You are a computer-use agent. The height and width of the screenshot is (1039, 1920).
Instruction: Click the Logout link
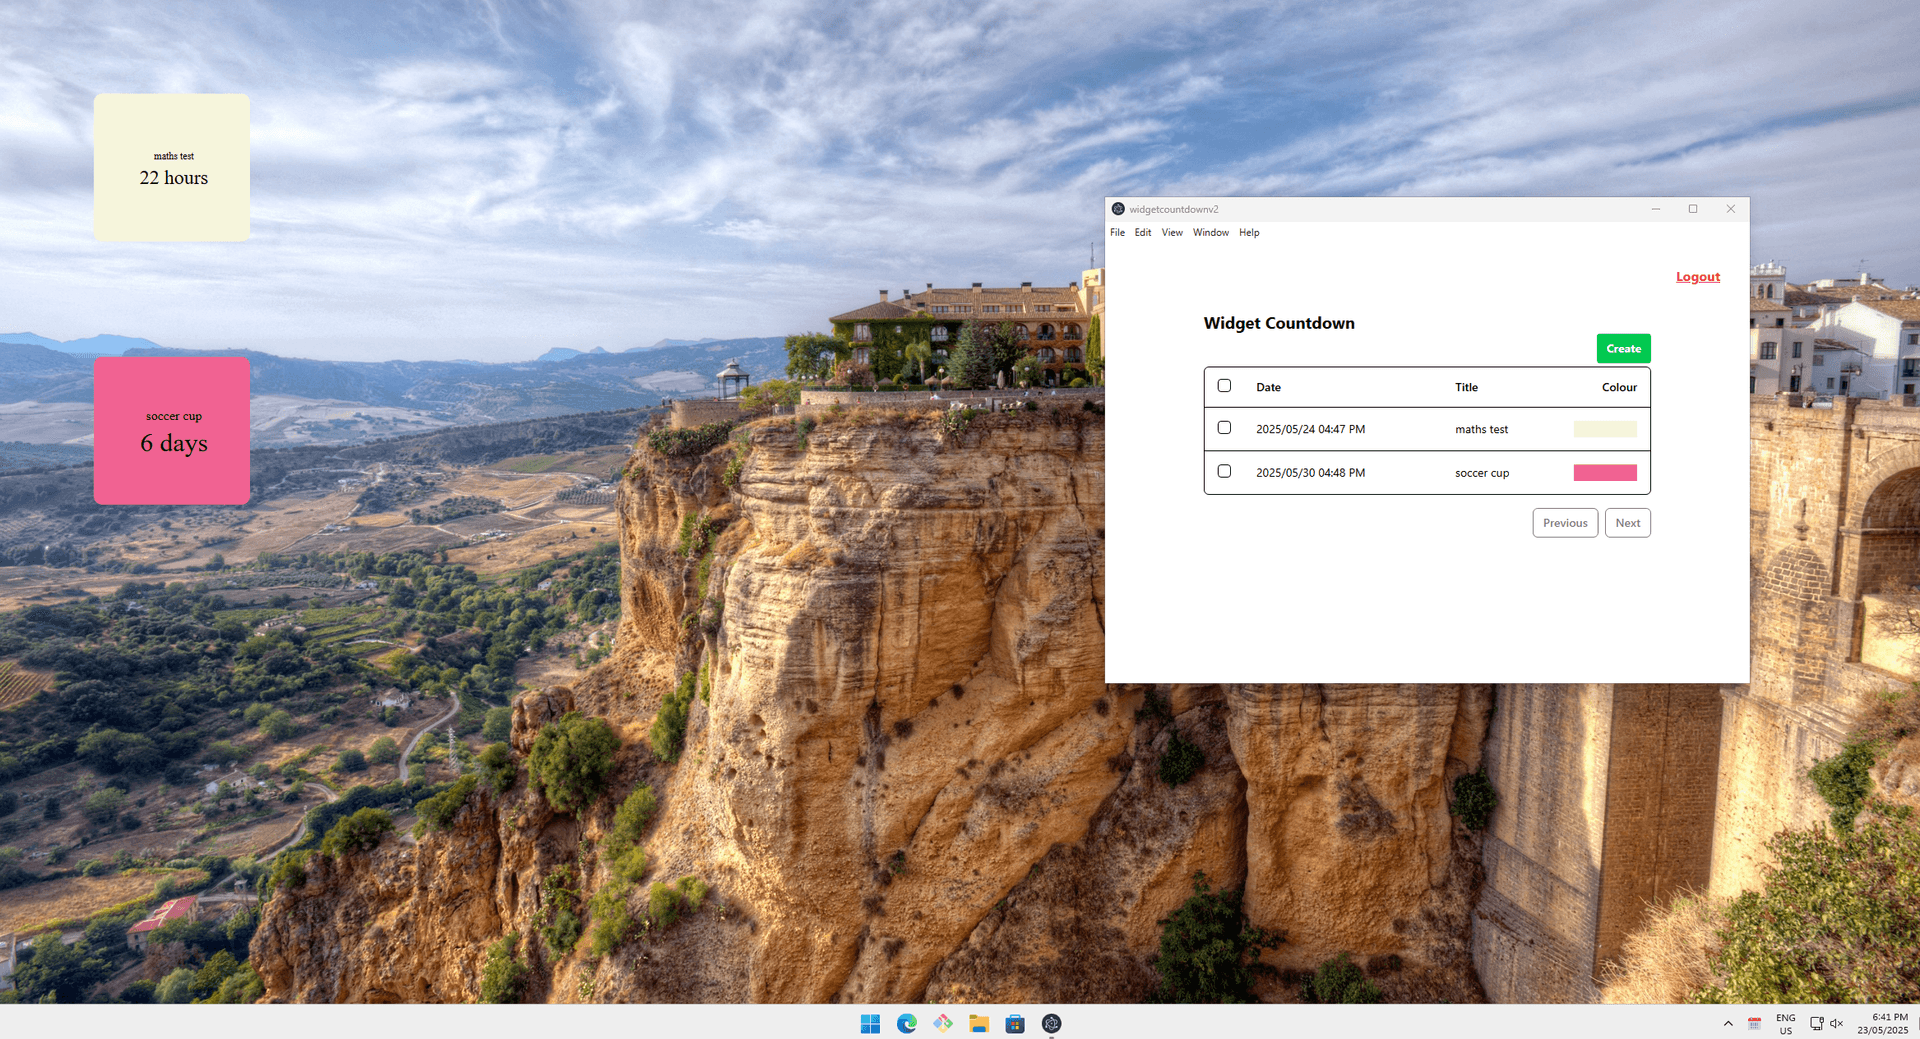coord(1697,277)
